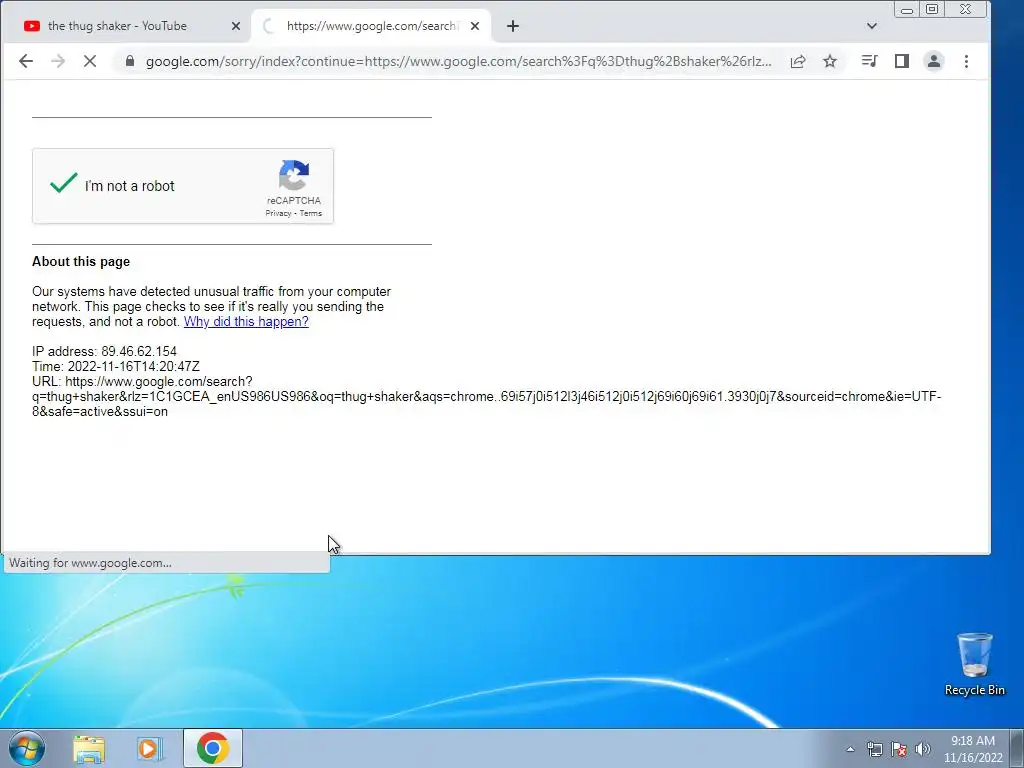Show hidden tray icons arrow
1024x768 pixels.
click(x=850, y=749)
